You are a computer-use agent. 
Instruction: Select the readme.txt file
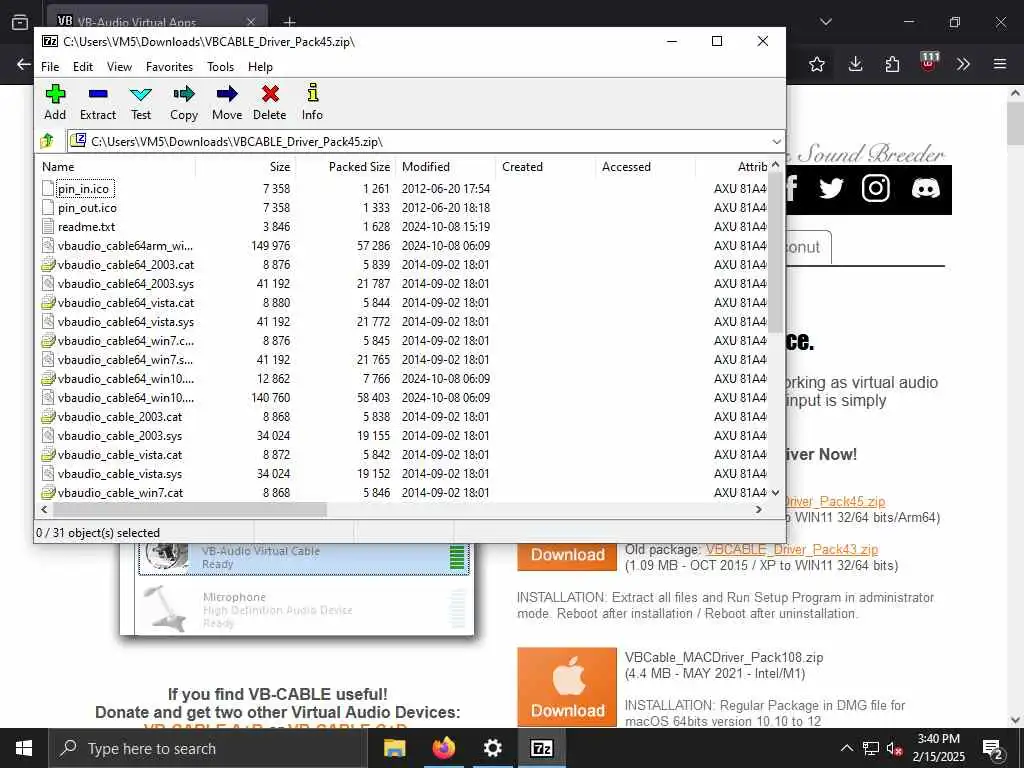[x=86, y=227]
